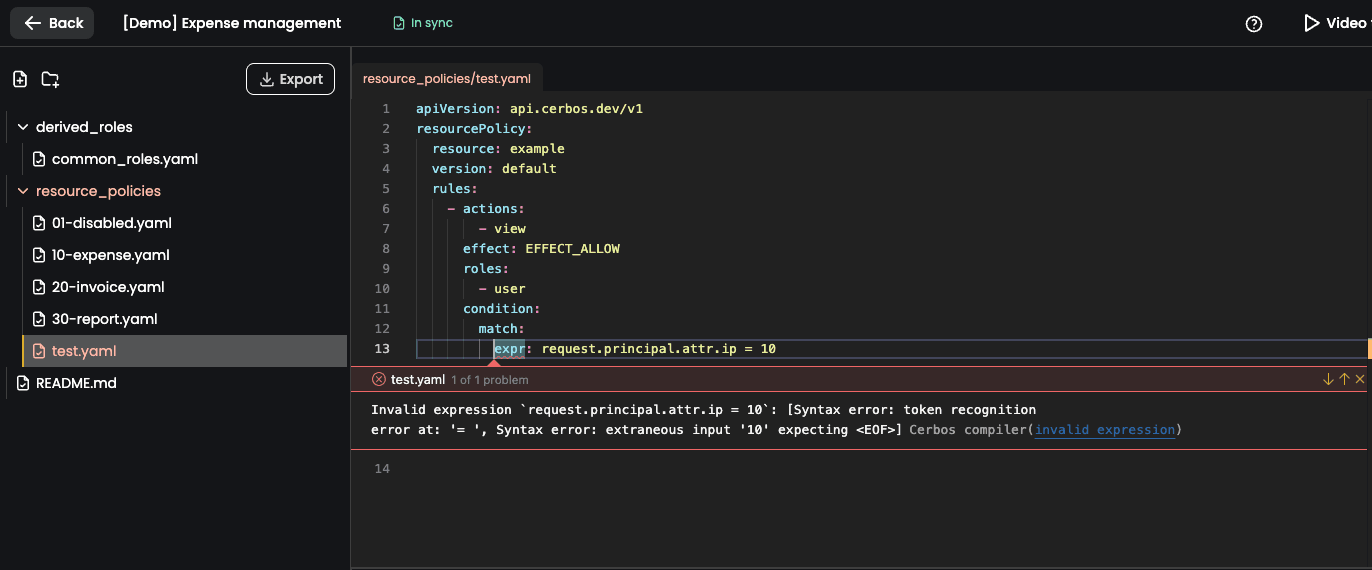Open the help question mark icon
1372x570 pixels.
coord(1254,23)
